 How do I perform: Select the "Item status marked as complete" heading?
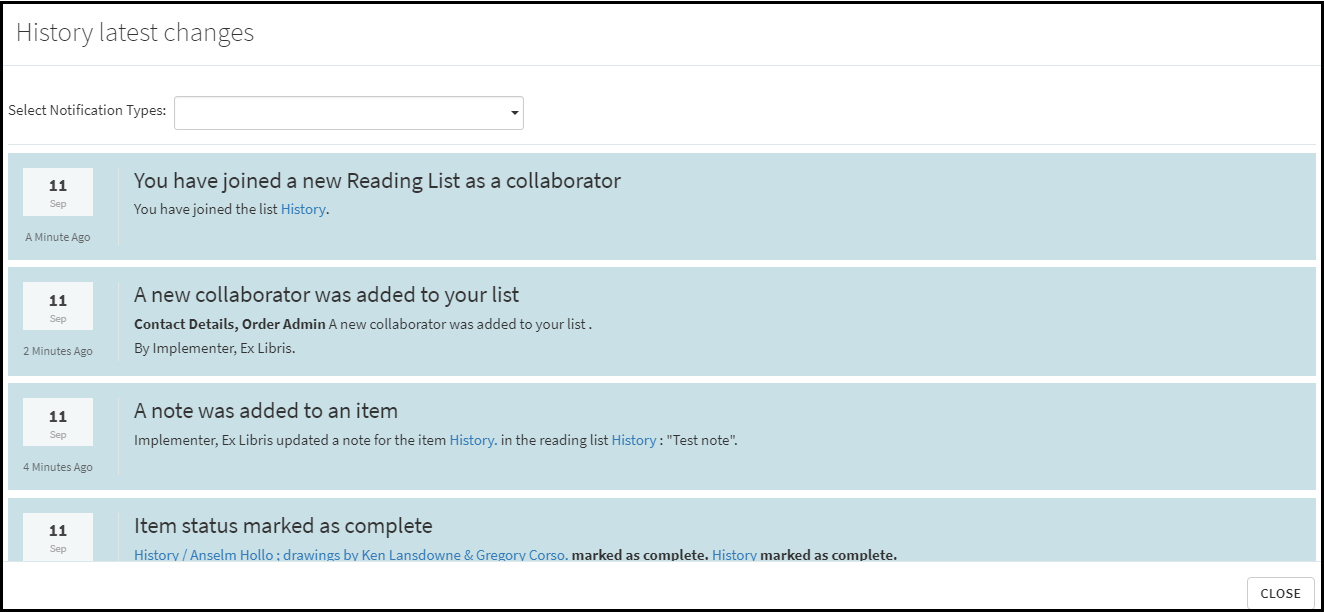coord(283,526)
